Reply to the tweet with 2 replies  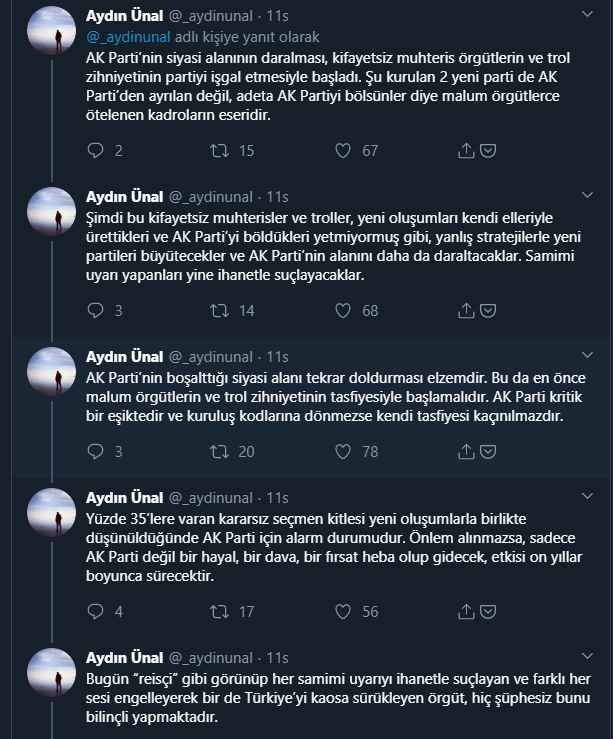(96, 151)
